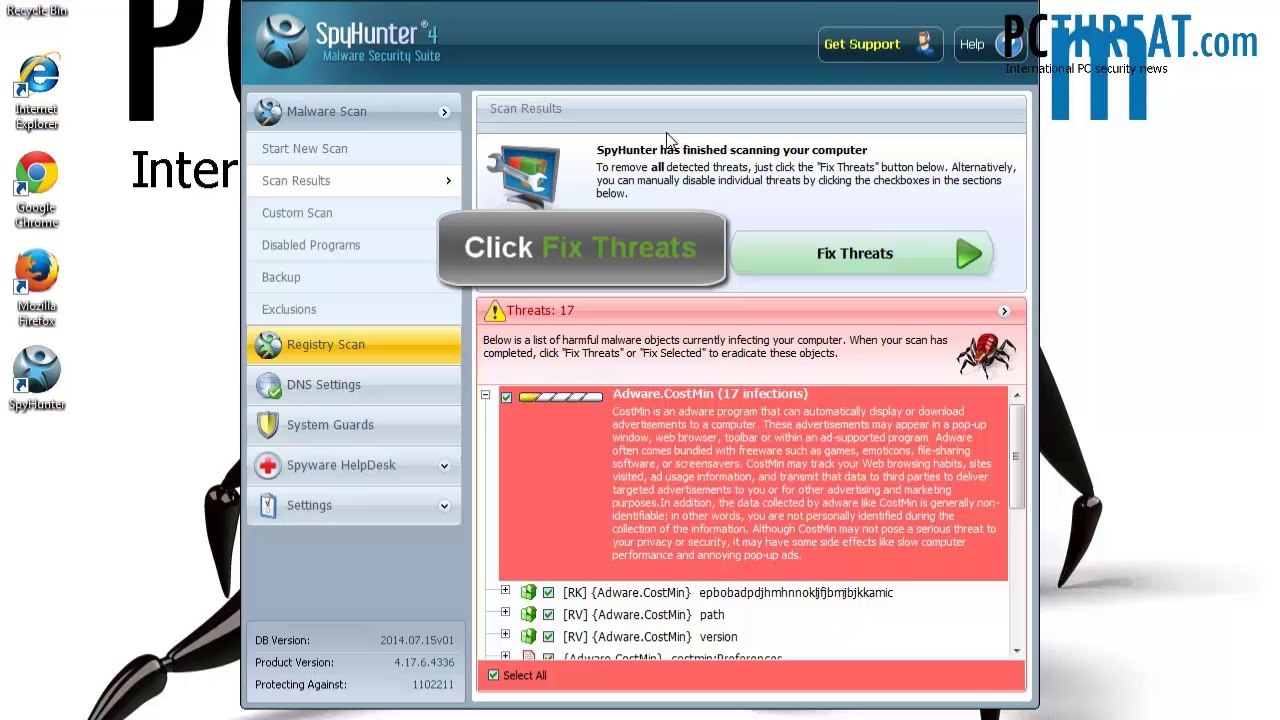
Task: Select the '[RV] {Adware.CostMin} path' row text
Action: pos(643,615)
